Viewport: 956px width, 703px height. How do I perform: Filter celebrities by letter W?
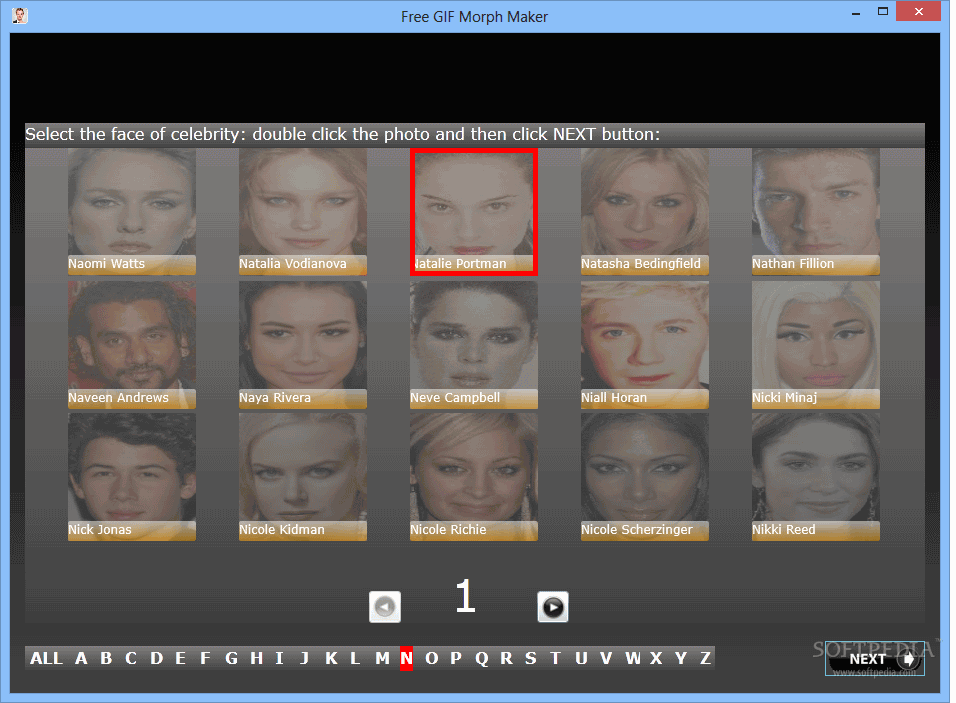point(633,658)
